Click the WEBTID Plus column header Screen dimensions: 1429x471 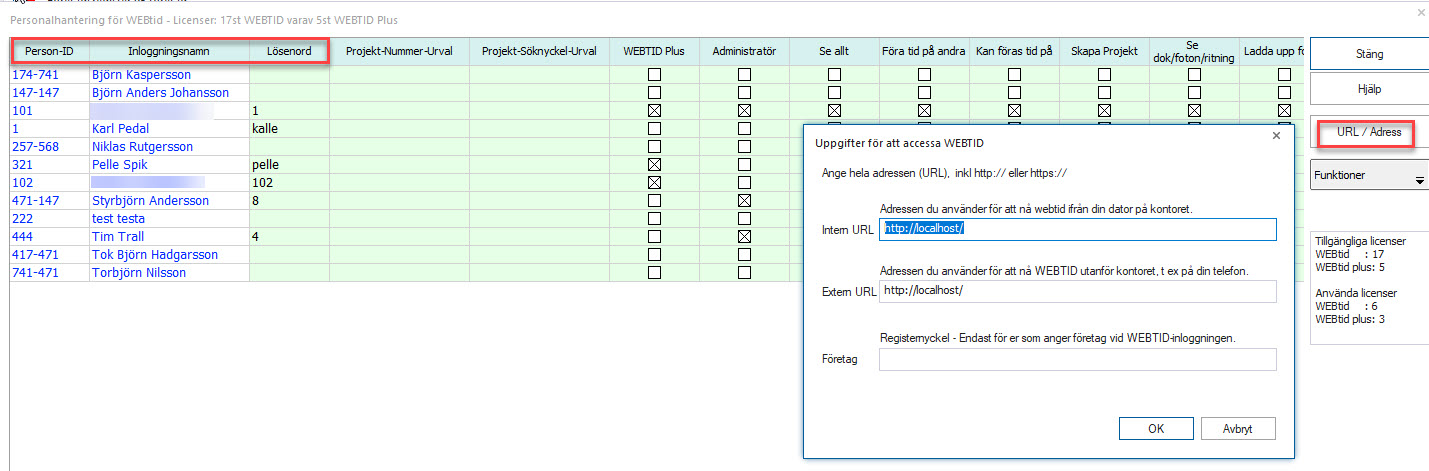coord(654,51)
